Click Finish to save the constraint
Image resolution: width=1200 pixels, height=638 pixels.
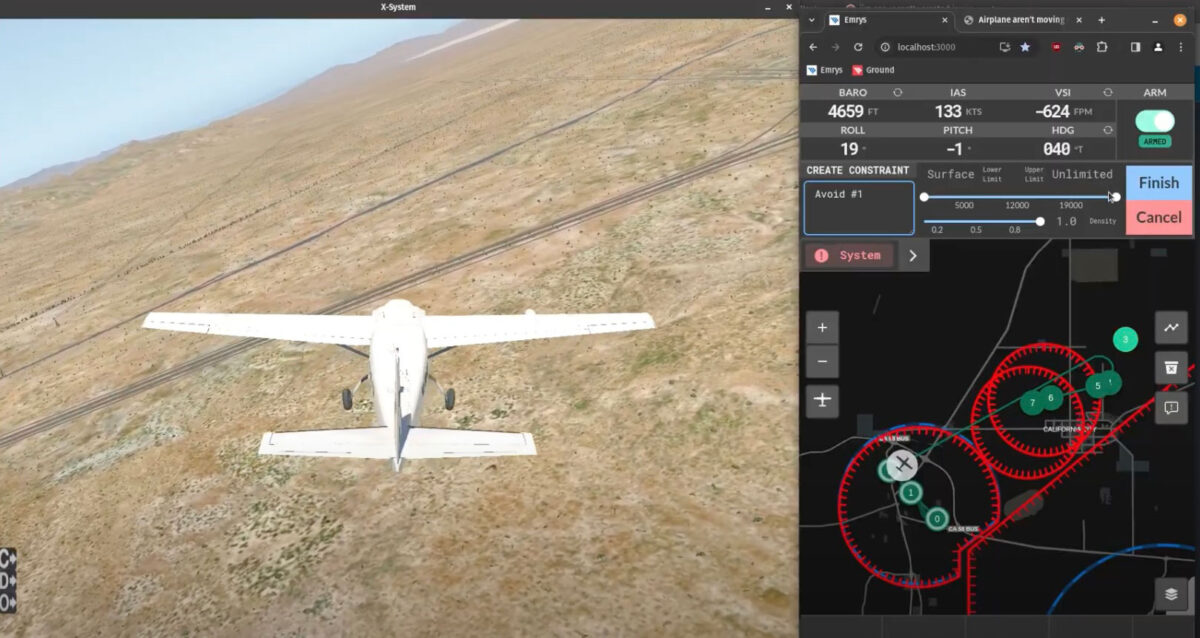coord(1159,183)
